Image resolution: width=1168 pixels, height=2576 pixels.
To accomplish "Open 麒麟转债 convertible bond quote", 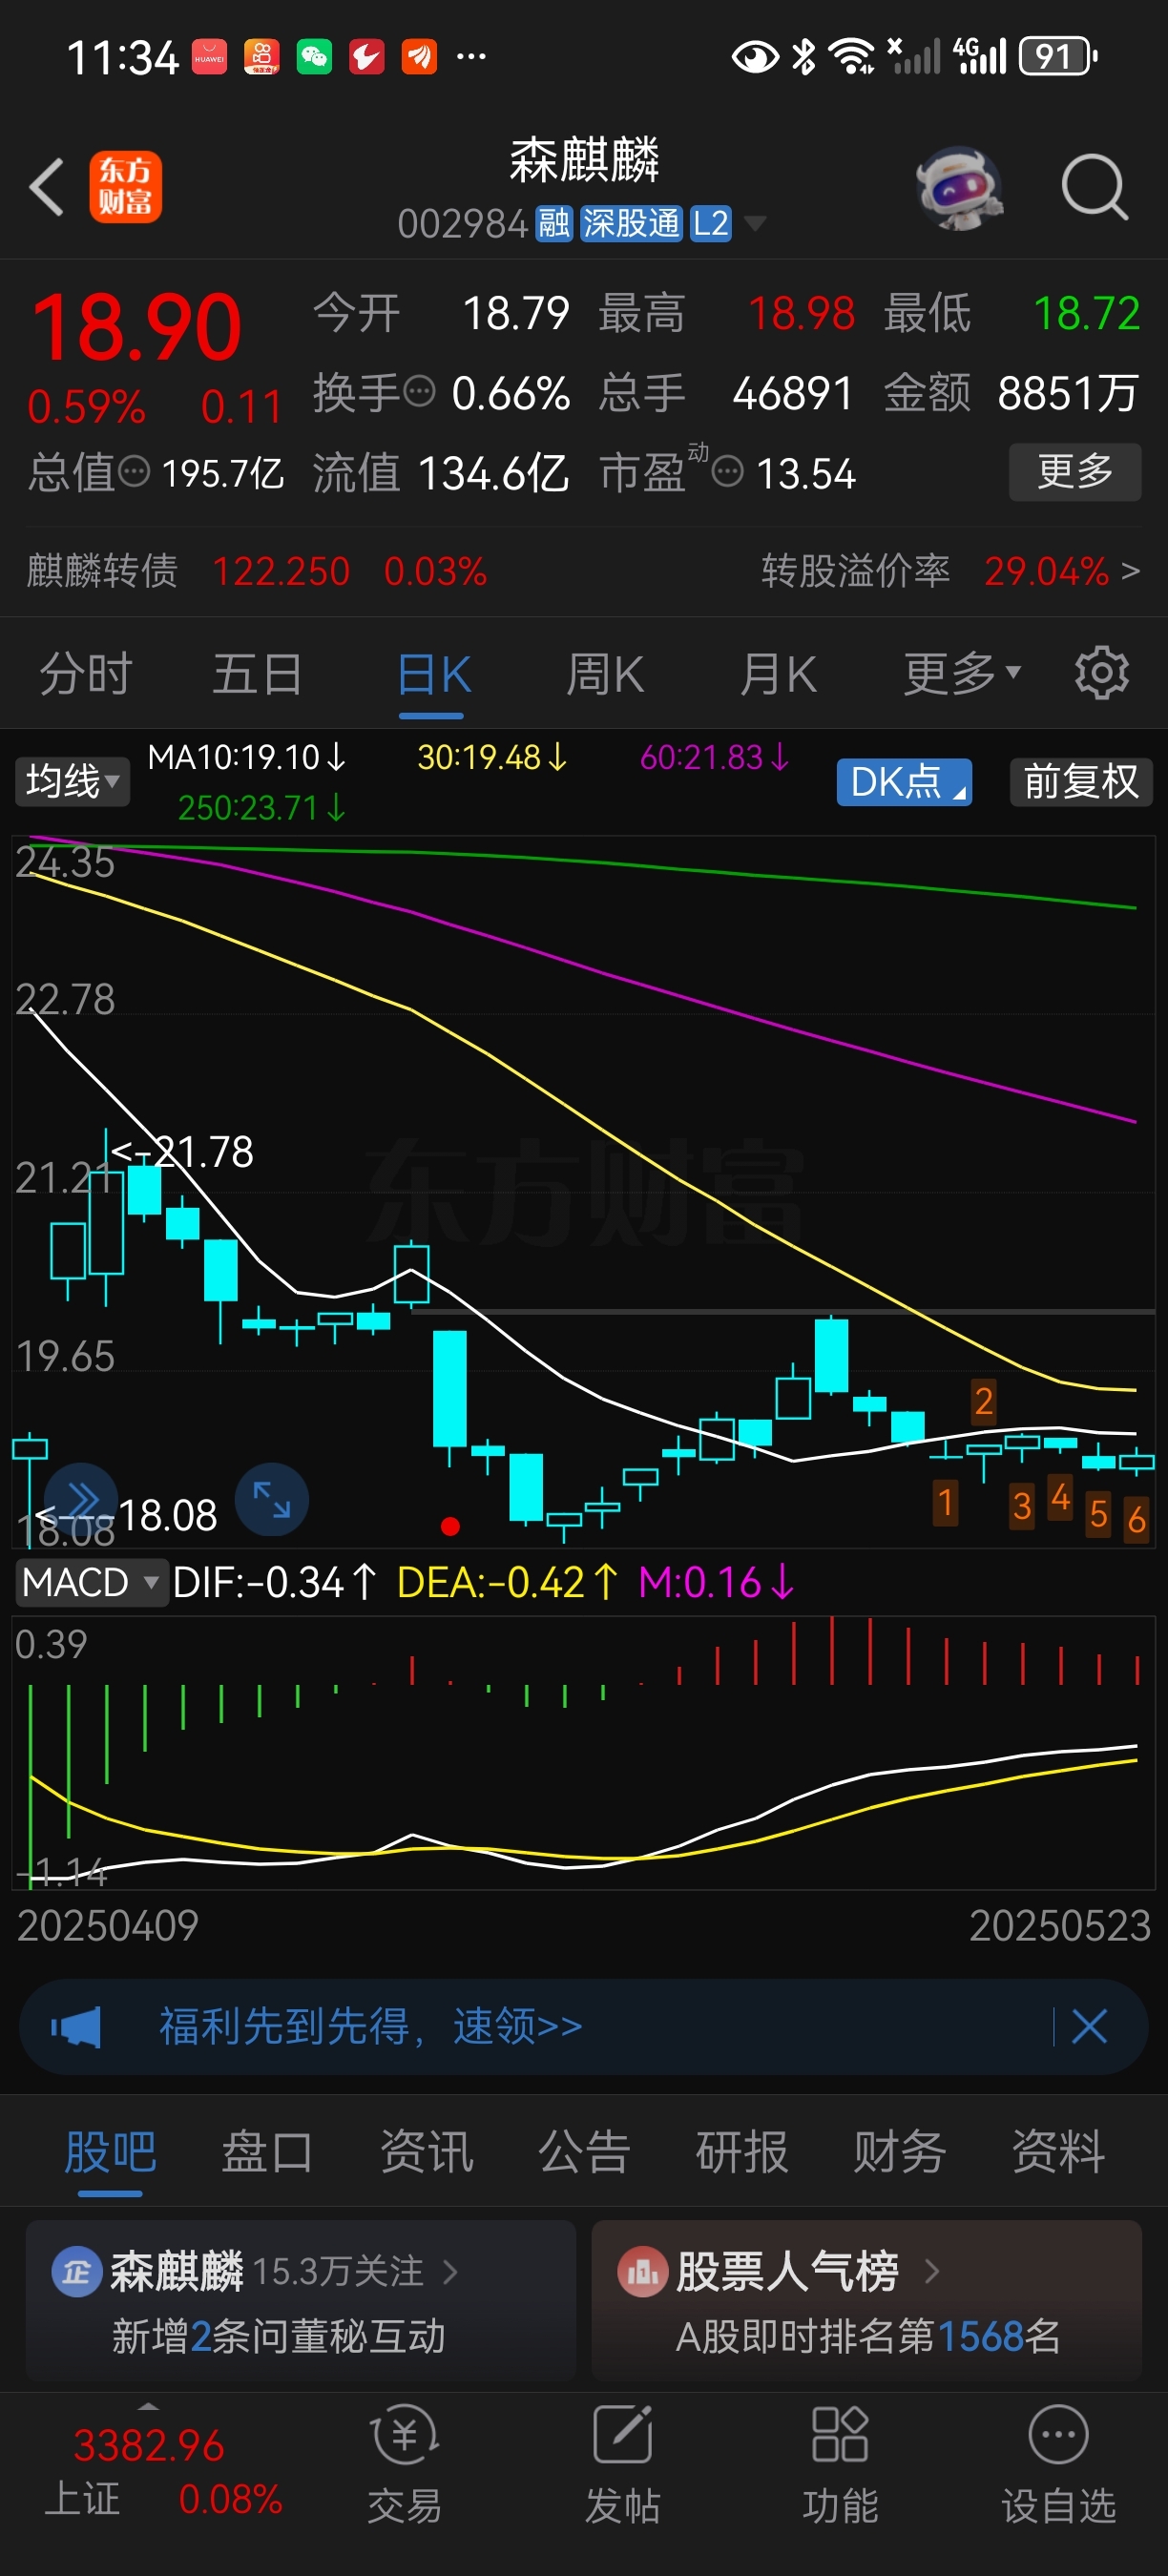I will tap(257, 571).
